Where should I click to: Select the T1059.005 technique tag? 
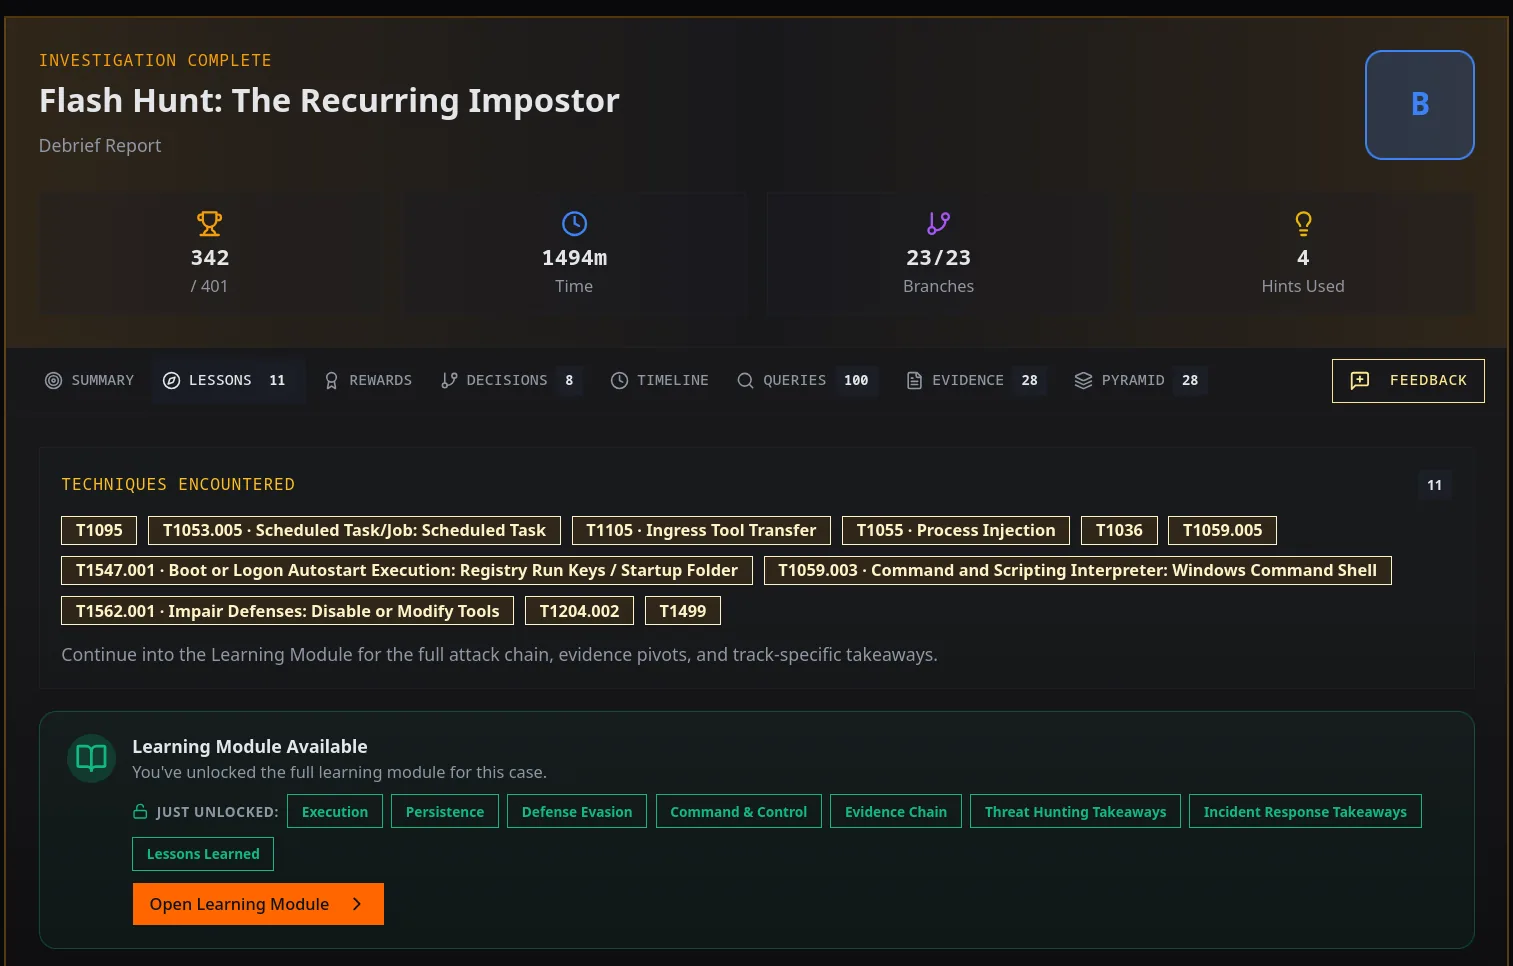[1222, 530]
